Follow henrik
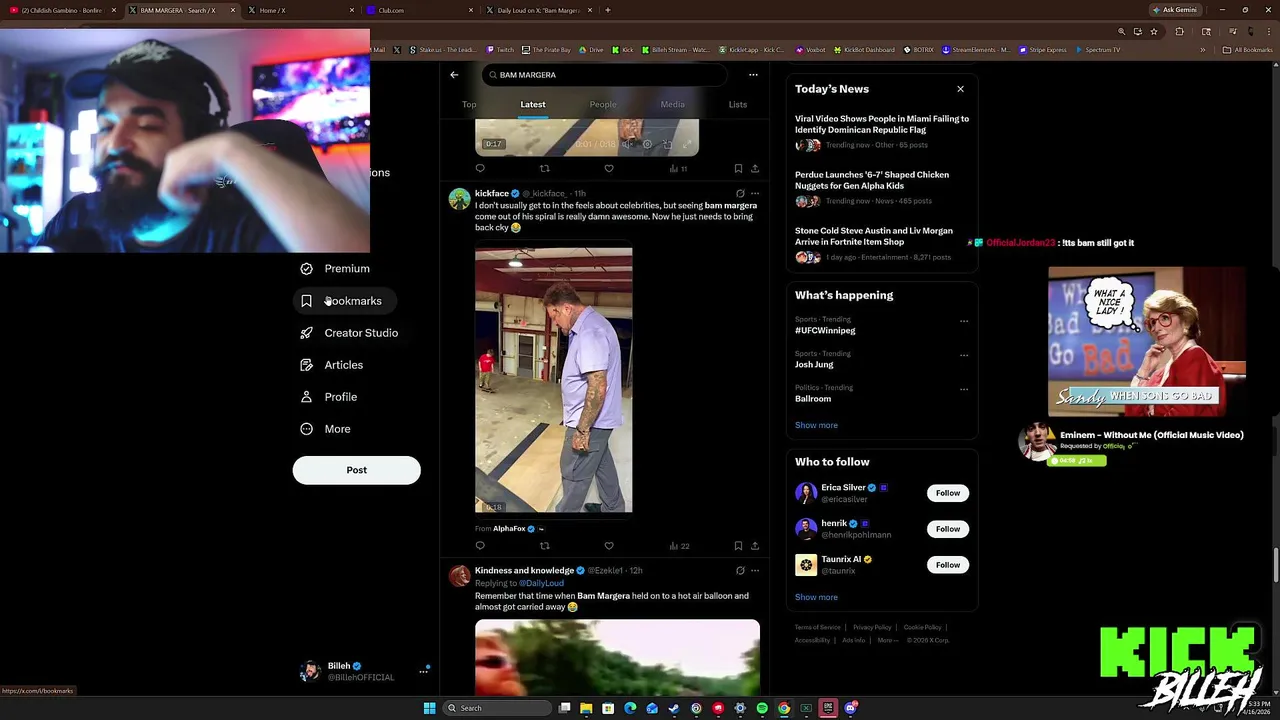Screen dimensions: 1280x720 click(948, 529)
